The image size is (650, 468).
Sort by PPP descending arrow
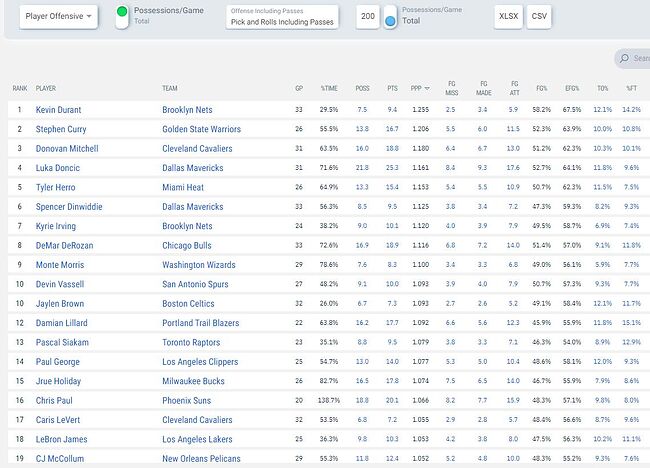[x=427, y=88]
